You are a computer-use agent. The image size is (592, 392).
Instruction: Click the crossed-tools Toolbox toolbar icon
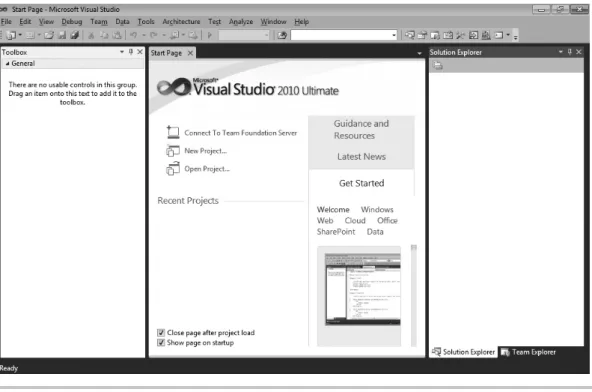pos(460,35)
